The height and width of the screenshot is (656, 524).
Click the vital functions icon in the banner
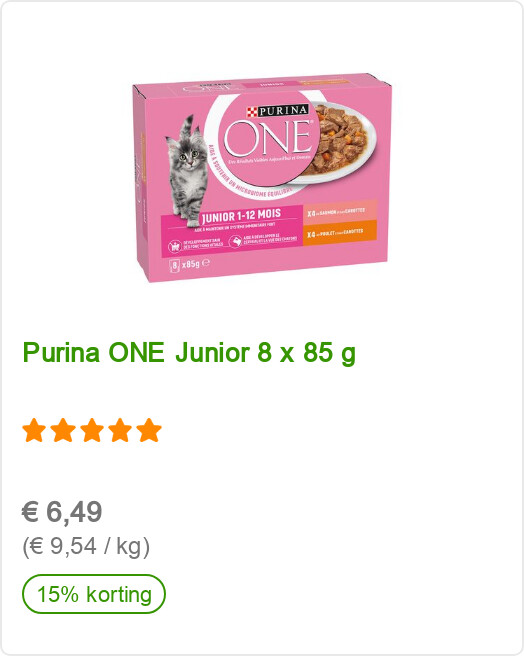[x=175, y=246]
